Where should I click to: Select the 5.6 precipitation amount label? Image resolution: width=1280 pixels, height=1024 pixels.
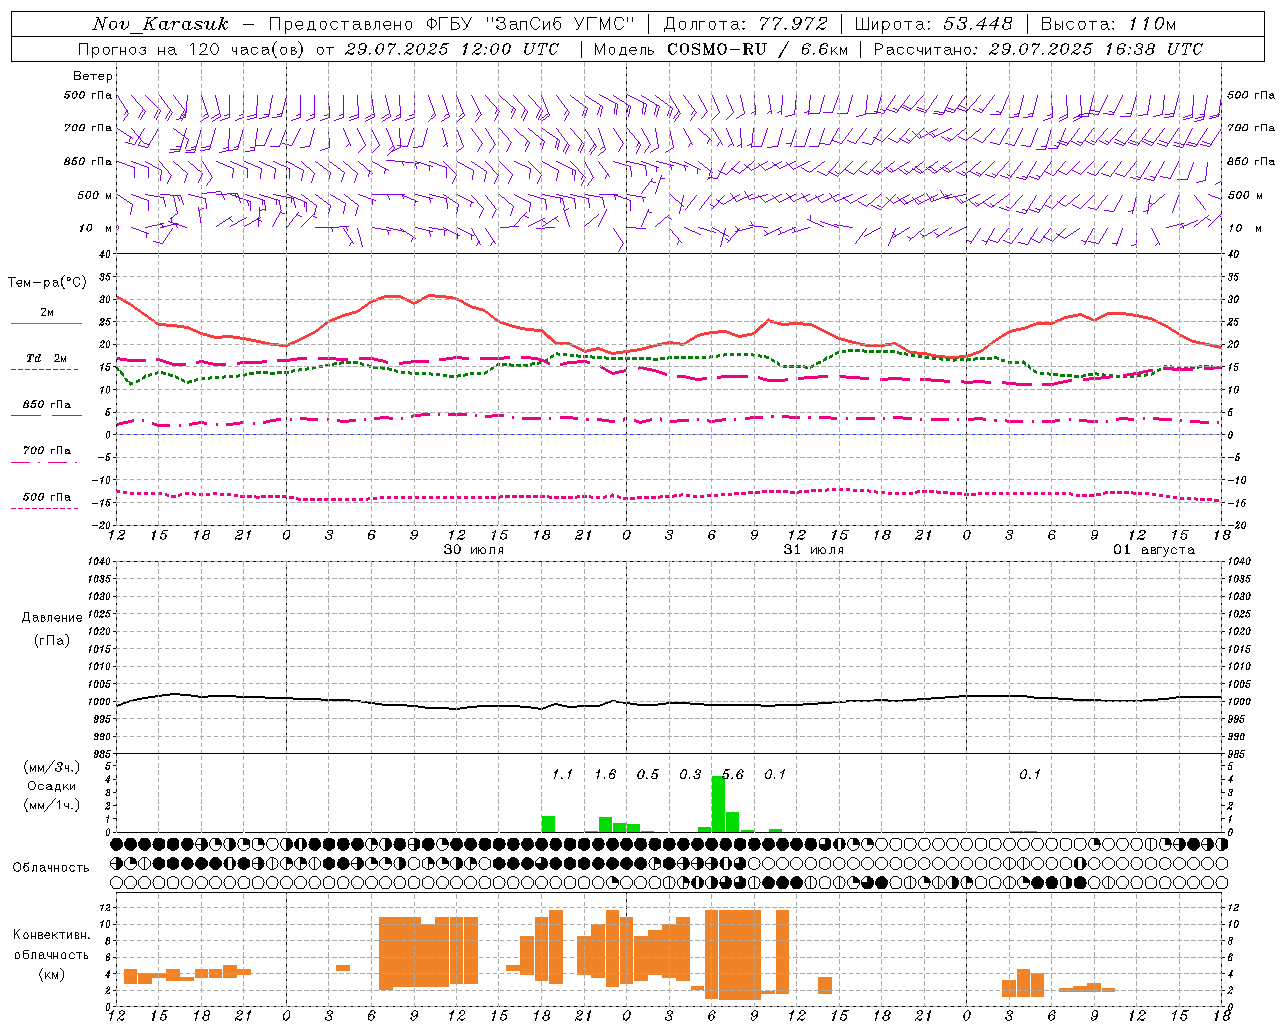(733, 774)
